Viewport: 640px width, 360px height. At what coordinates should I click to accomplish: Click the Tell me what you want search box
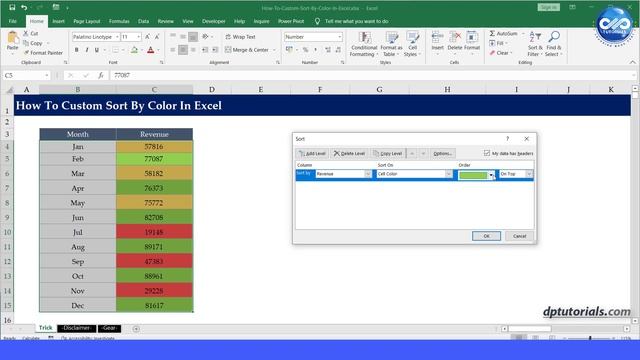tap(356, 21)
